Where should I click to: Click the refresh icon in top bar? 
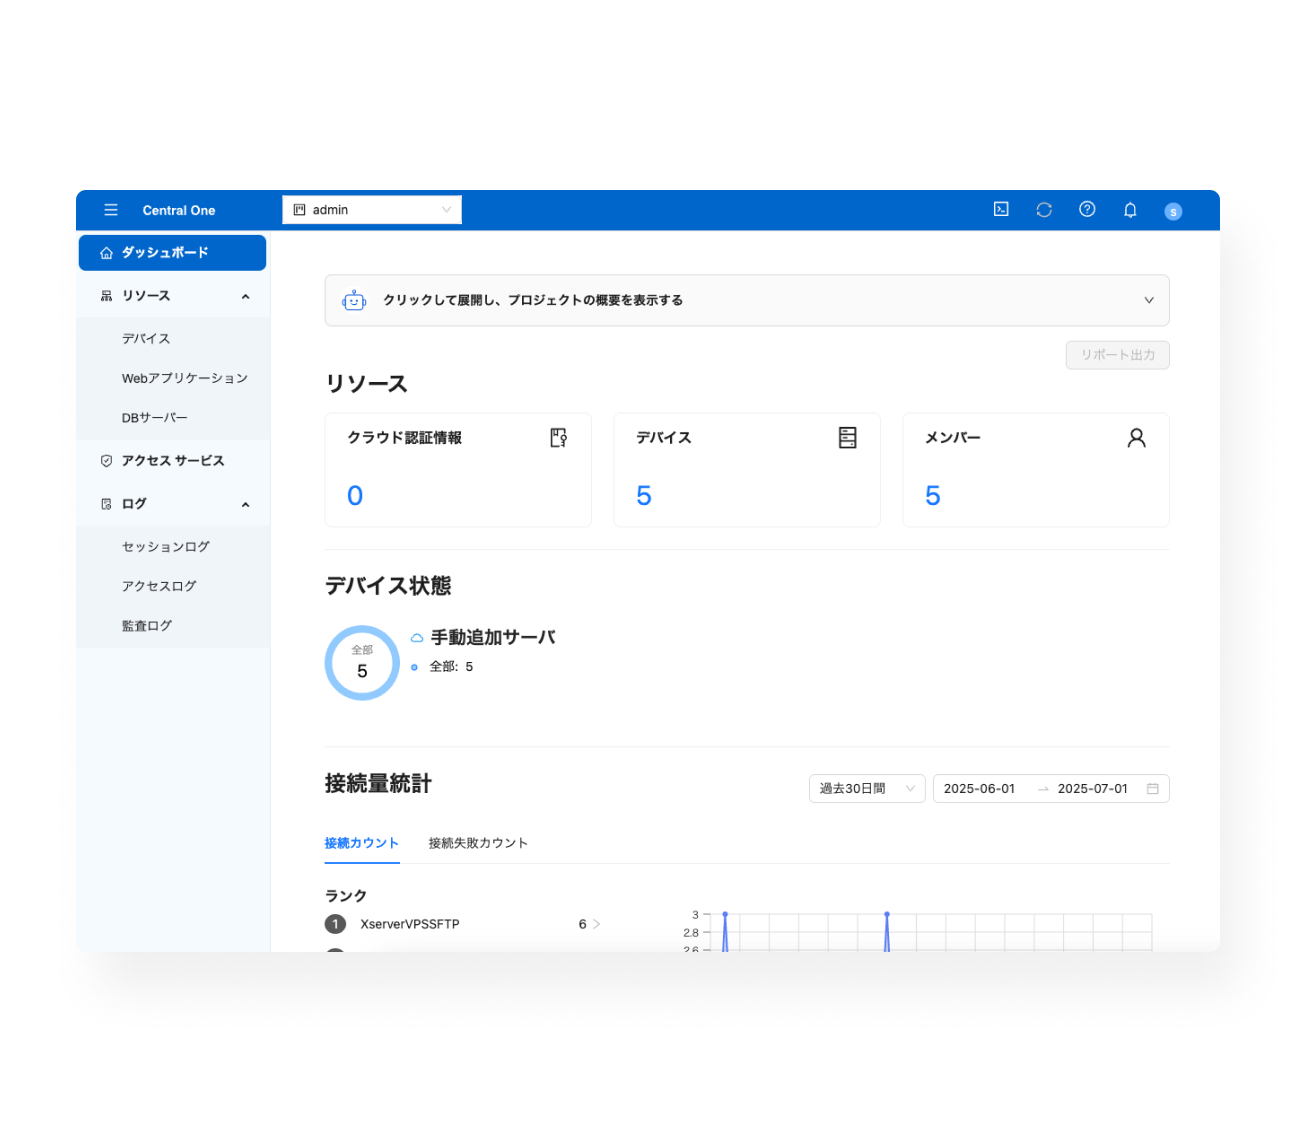1044,209
